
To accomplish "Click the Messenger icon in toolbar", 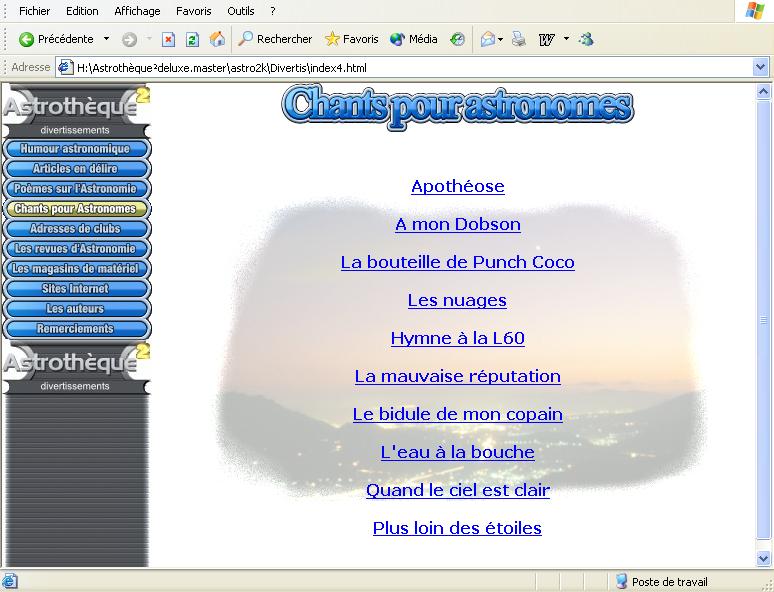I will [x=586, y=39].
